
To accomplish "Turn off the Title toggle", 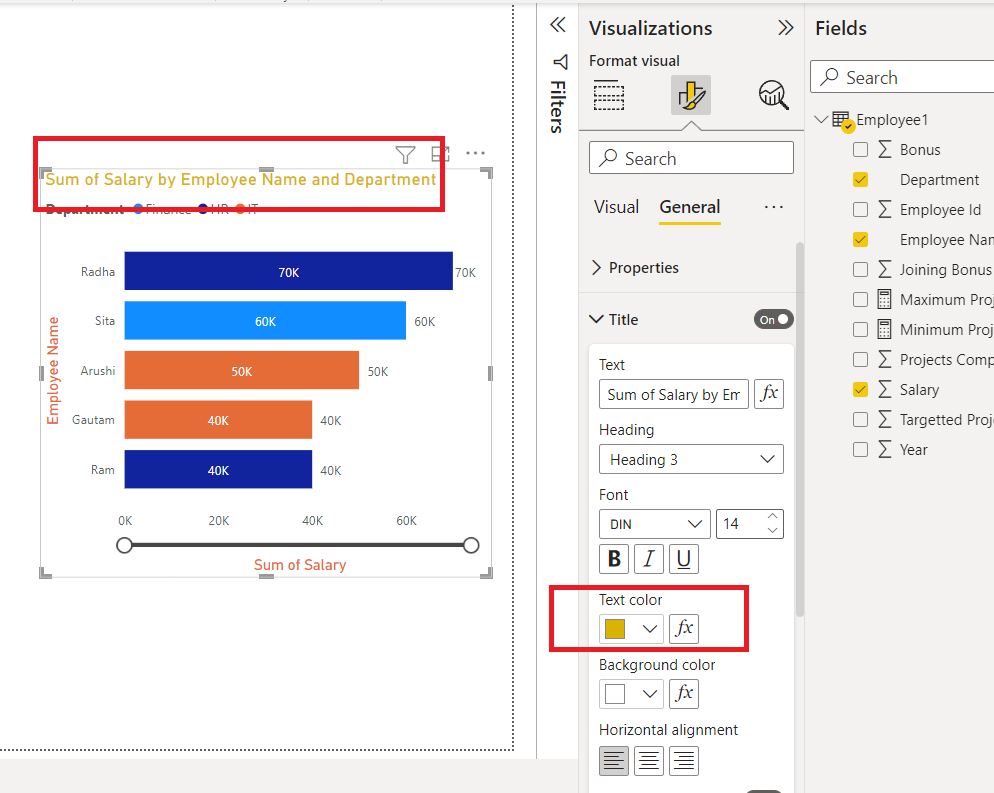I will point(773,319).
